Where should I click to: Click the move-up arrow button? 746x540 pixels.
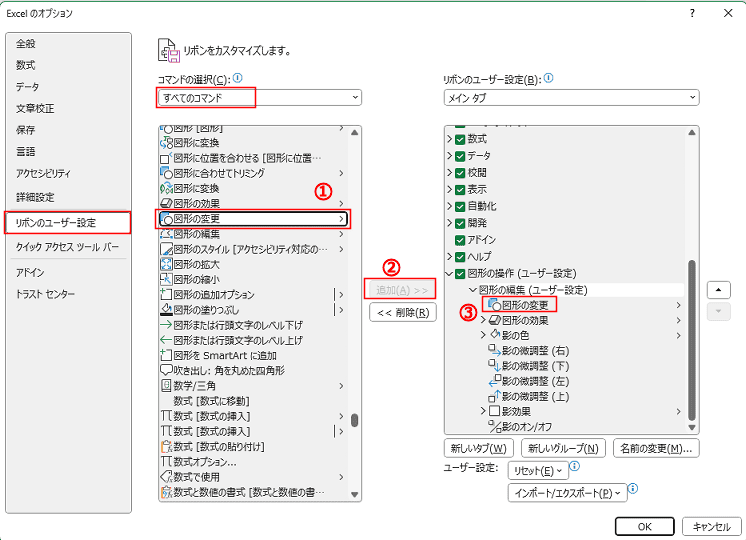(718, 290)
